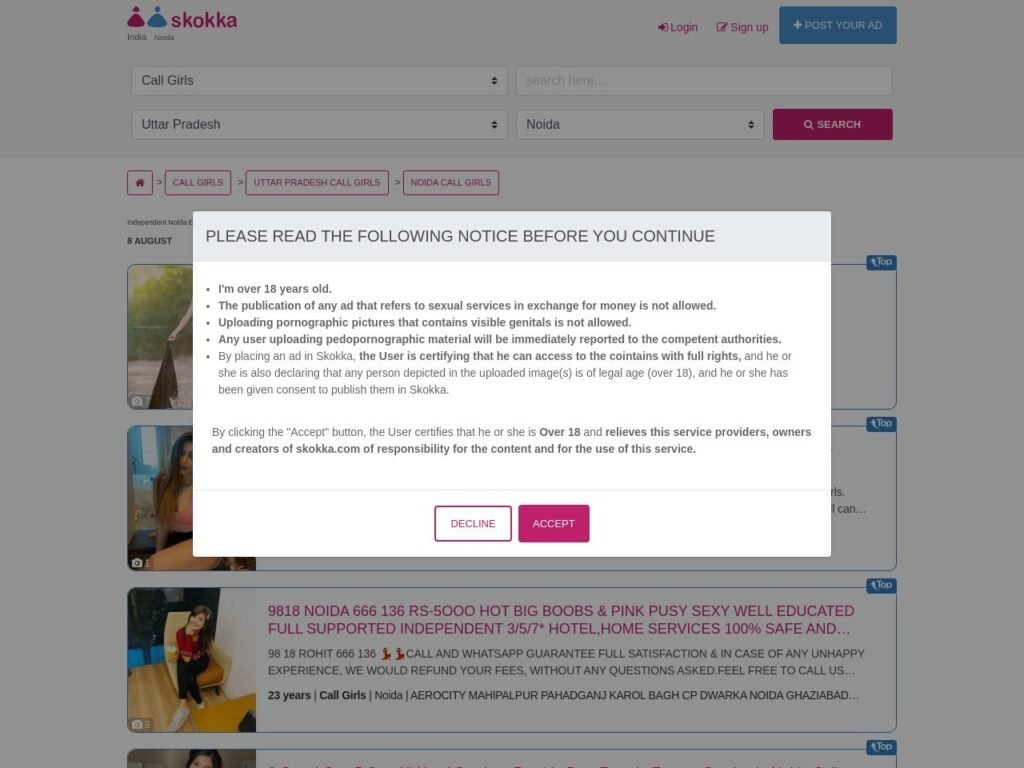Click the Top badge on first listing
1024x768 pixels.
(881, 263)
